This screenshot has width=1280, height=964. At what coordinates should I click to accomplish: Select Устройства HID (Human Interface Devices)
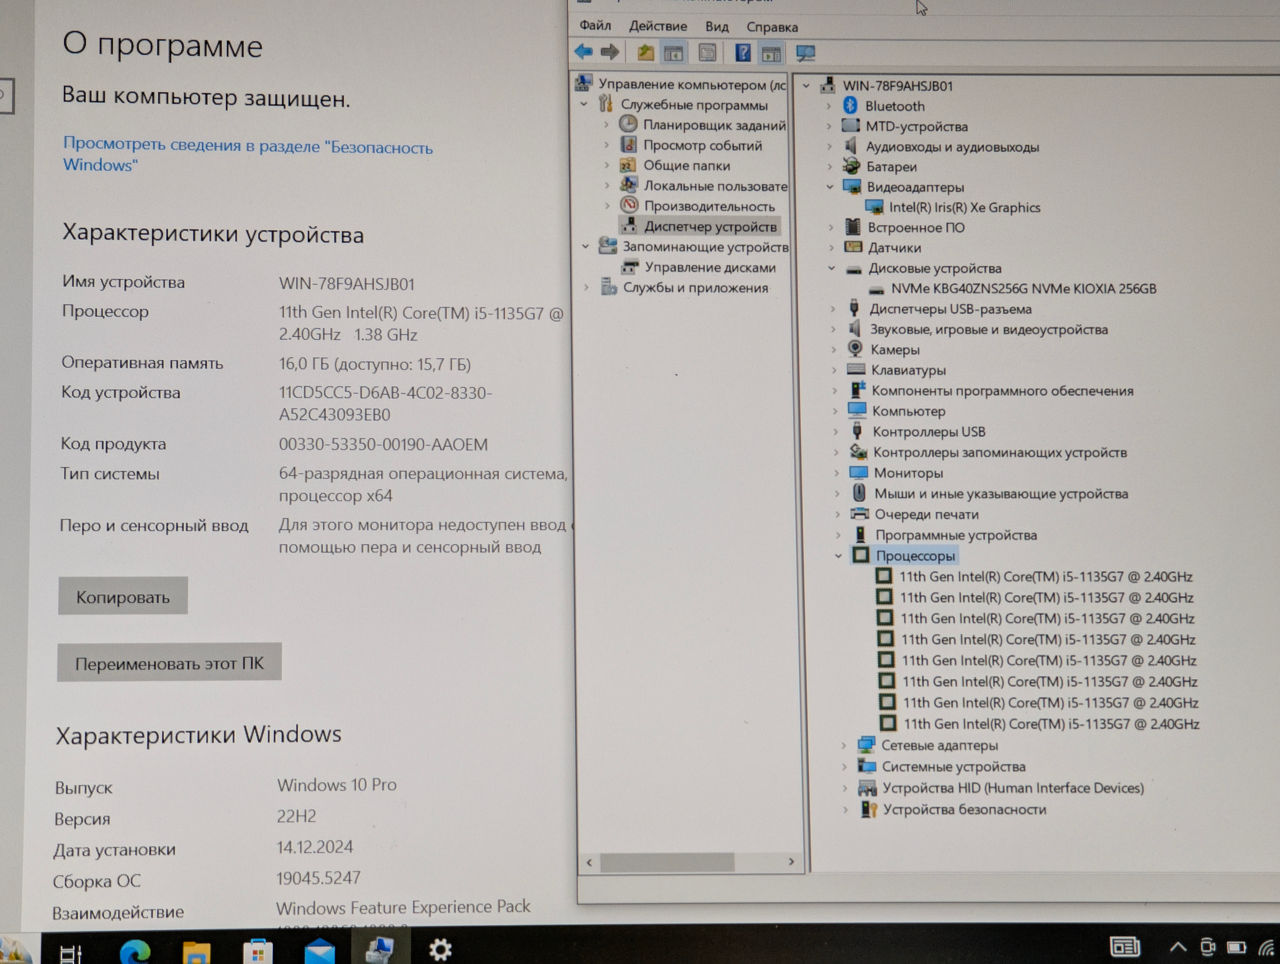1013,788
